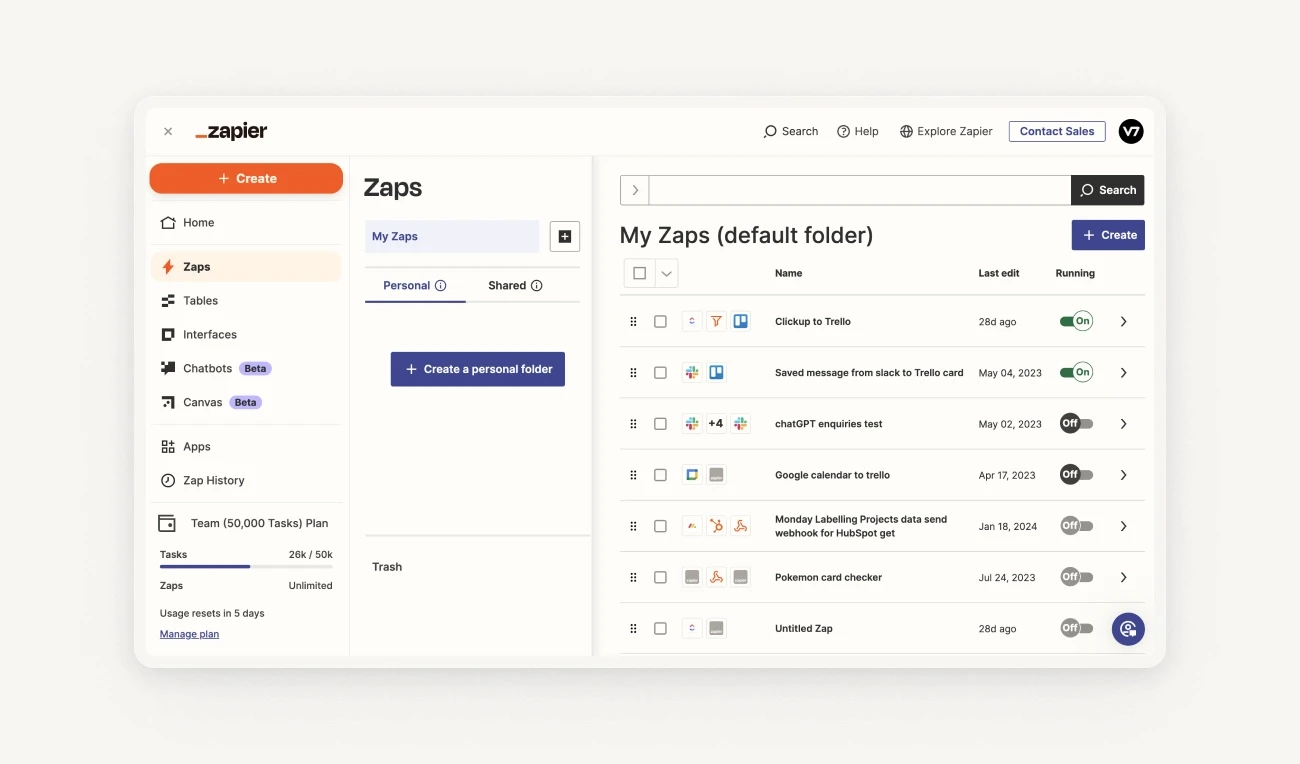Click the add folder plus icon
Viewport: 1300px width, 764px height.
point(565,237)
